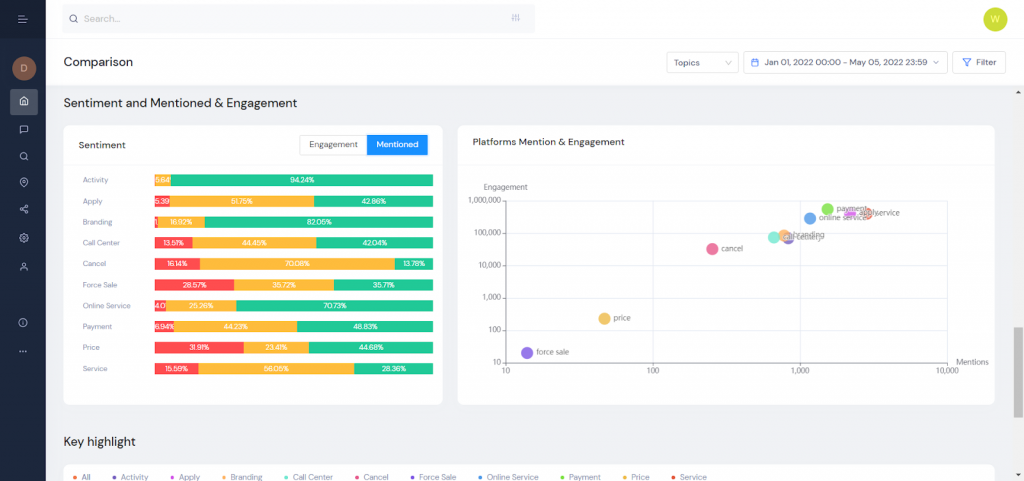Click the search icon in sidebar

click(x=24, y=156)
